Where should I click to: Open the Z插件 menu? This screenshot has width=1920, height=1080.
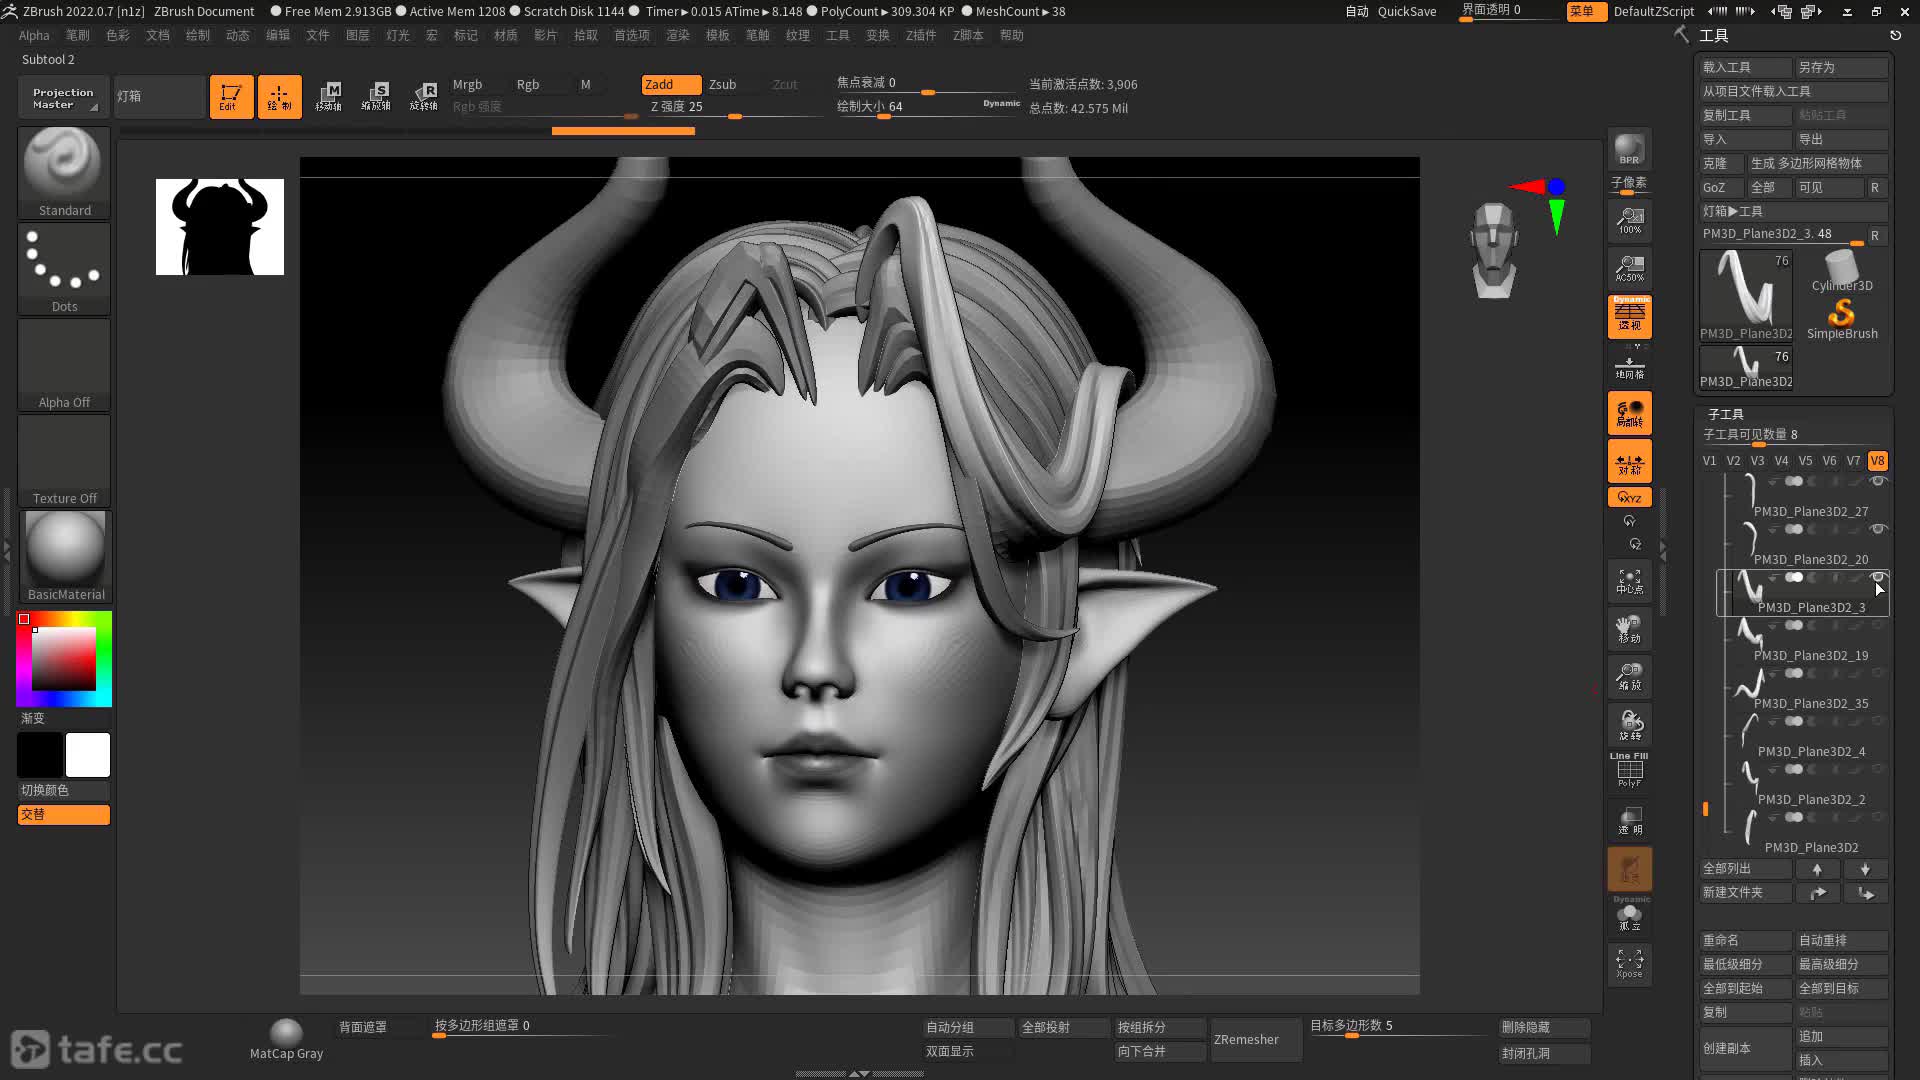[x=920, y=35]
